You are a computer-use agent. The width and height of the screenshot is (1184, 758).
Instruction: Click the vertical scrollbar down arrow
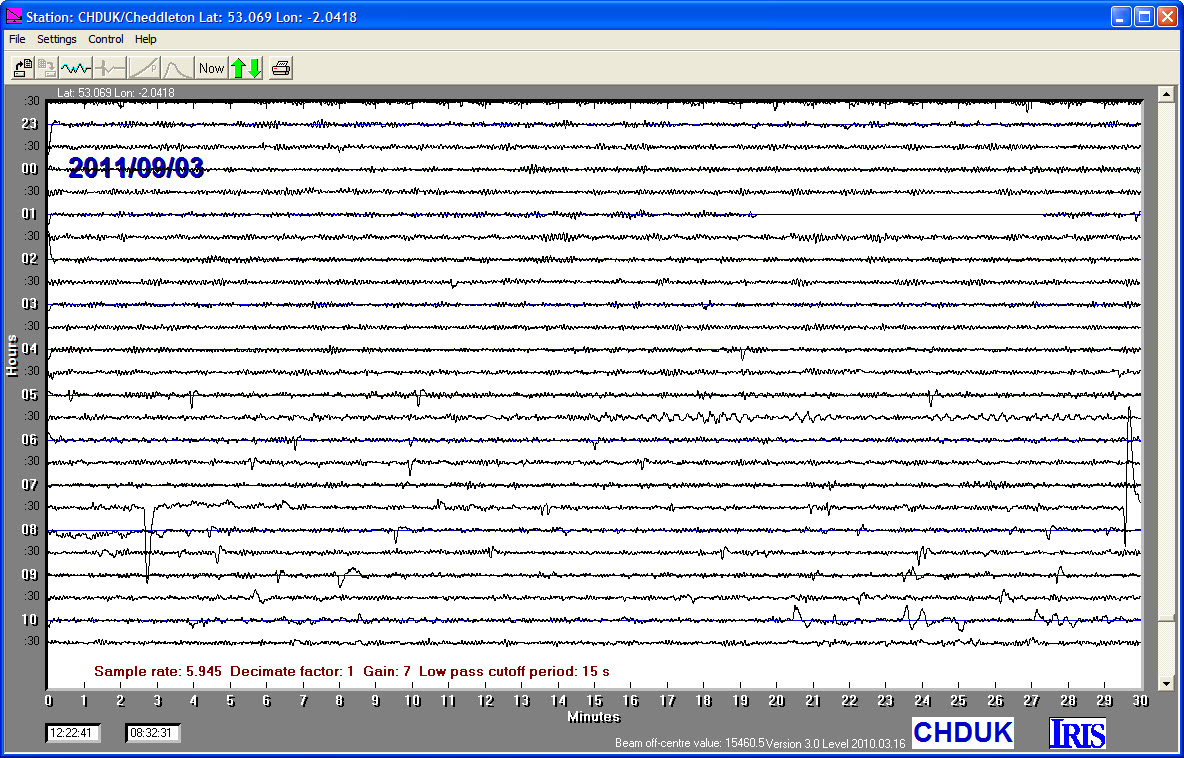pos(1166,683)
